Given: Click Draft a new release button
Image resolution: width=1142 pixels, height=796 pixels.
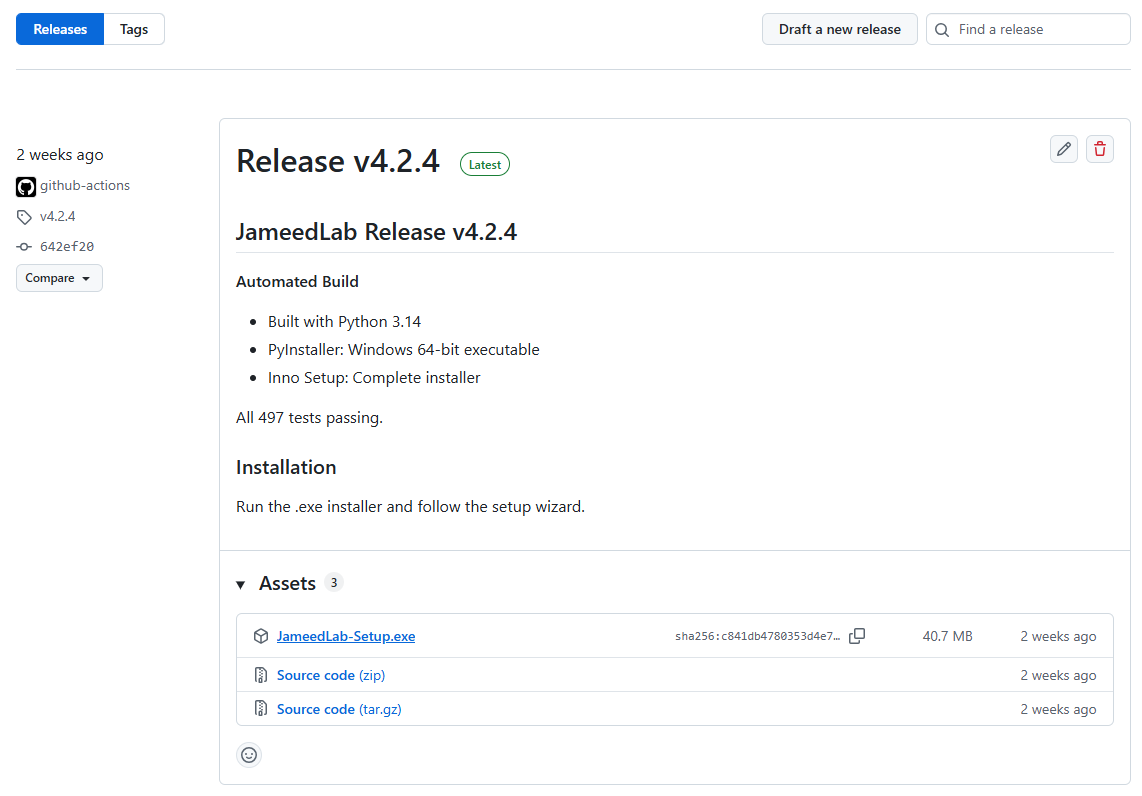Looking at the screenshot, I should [x=840, y=29].
